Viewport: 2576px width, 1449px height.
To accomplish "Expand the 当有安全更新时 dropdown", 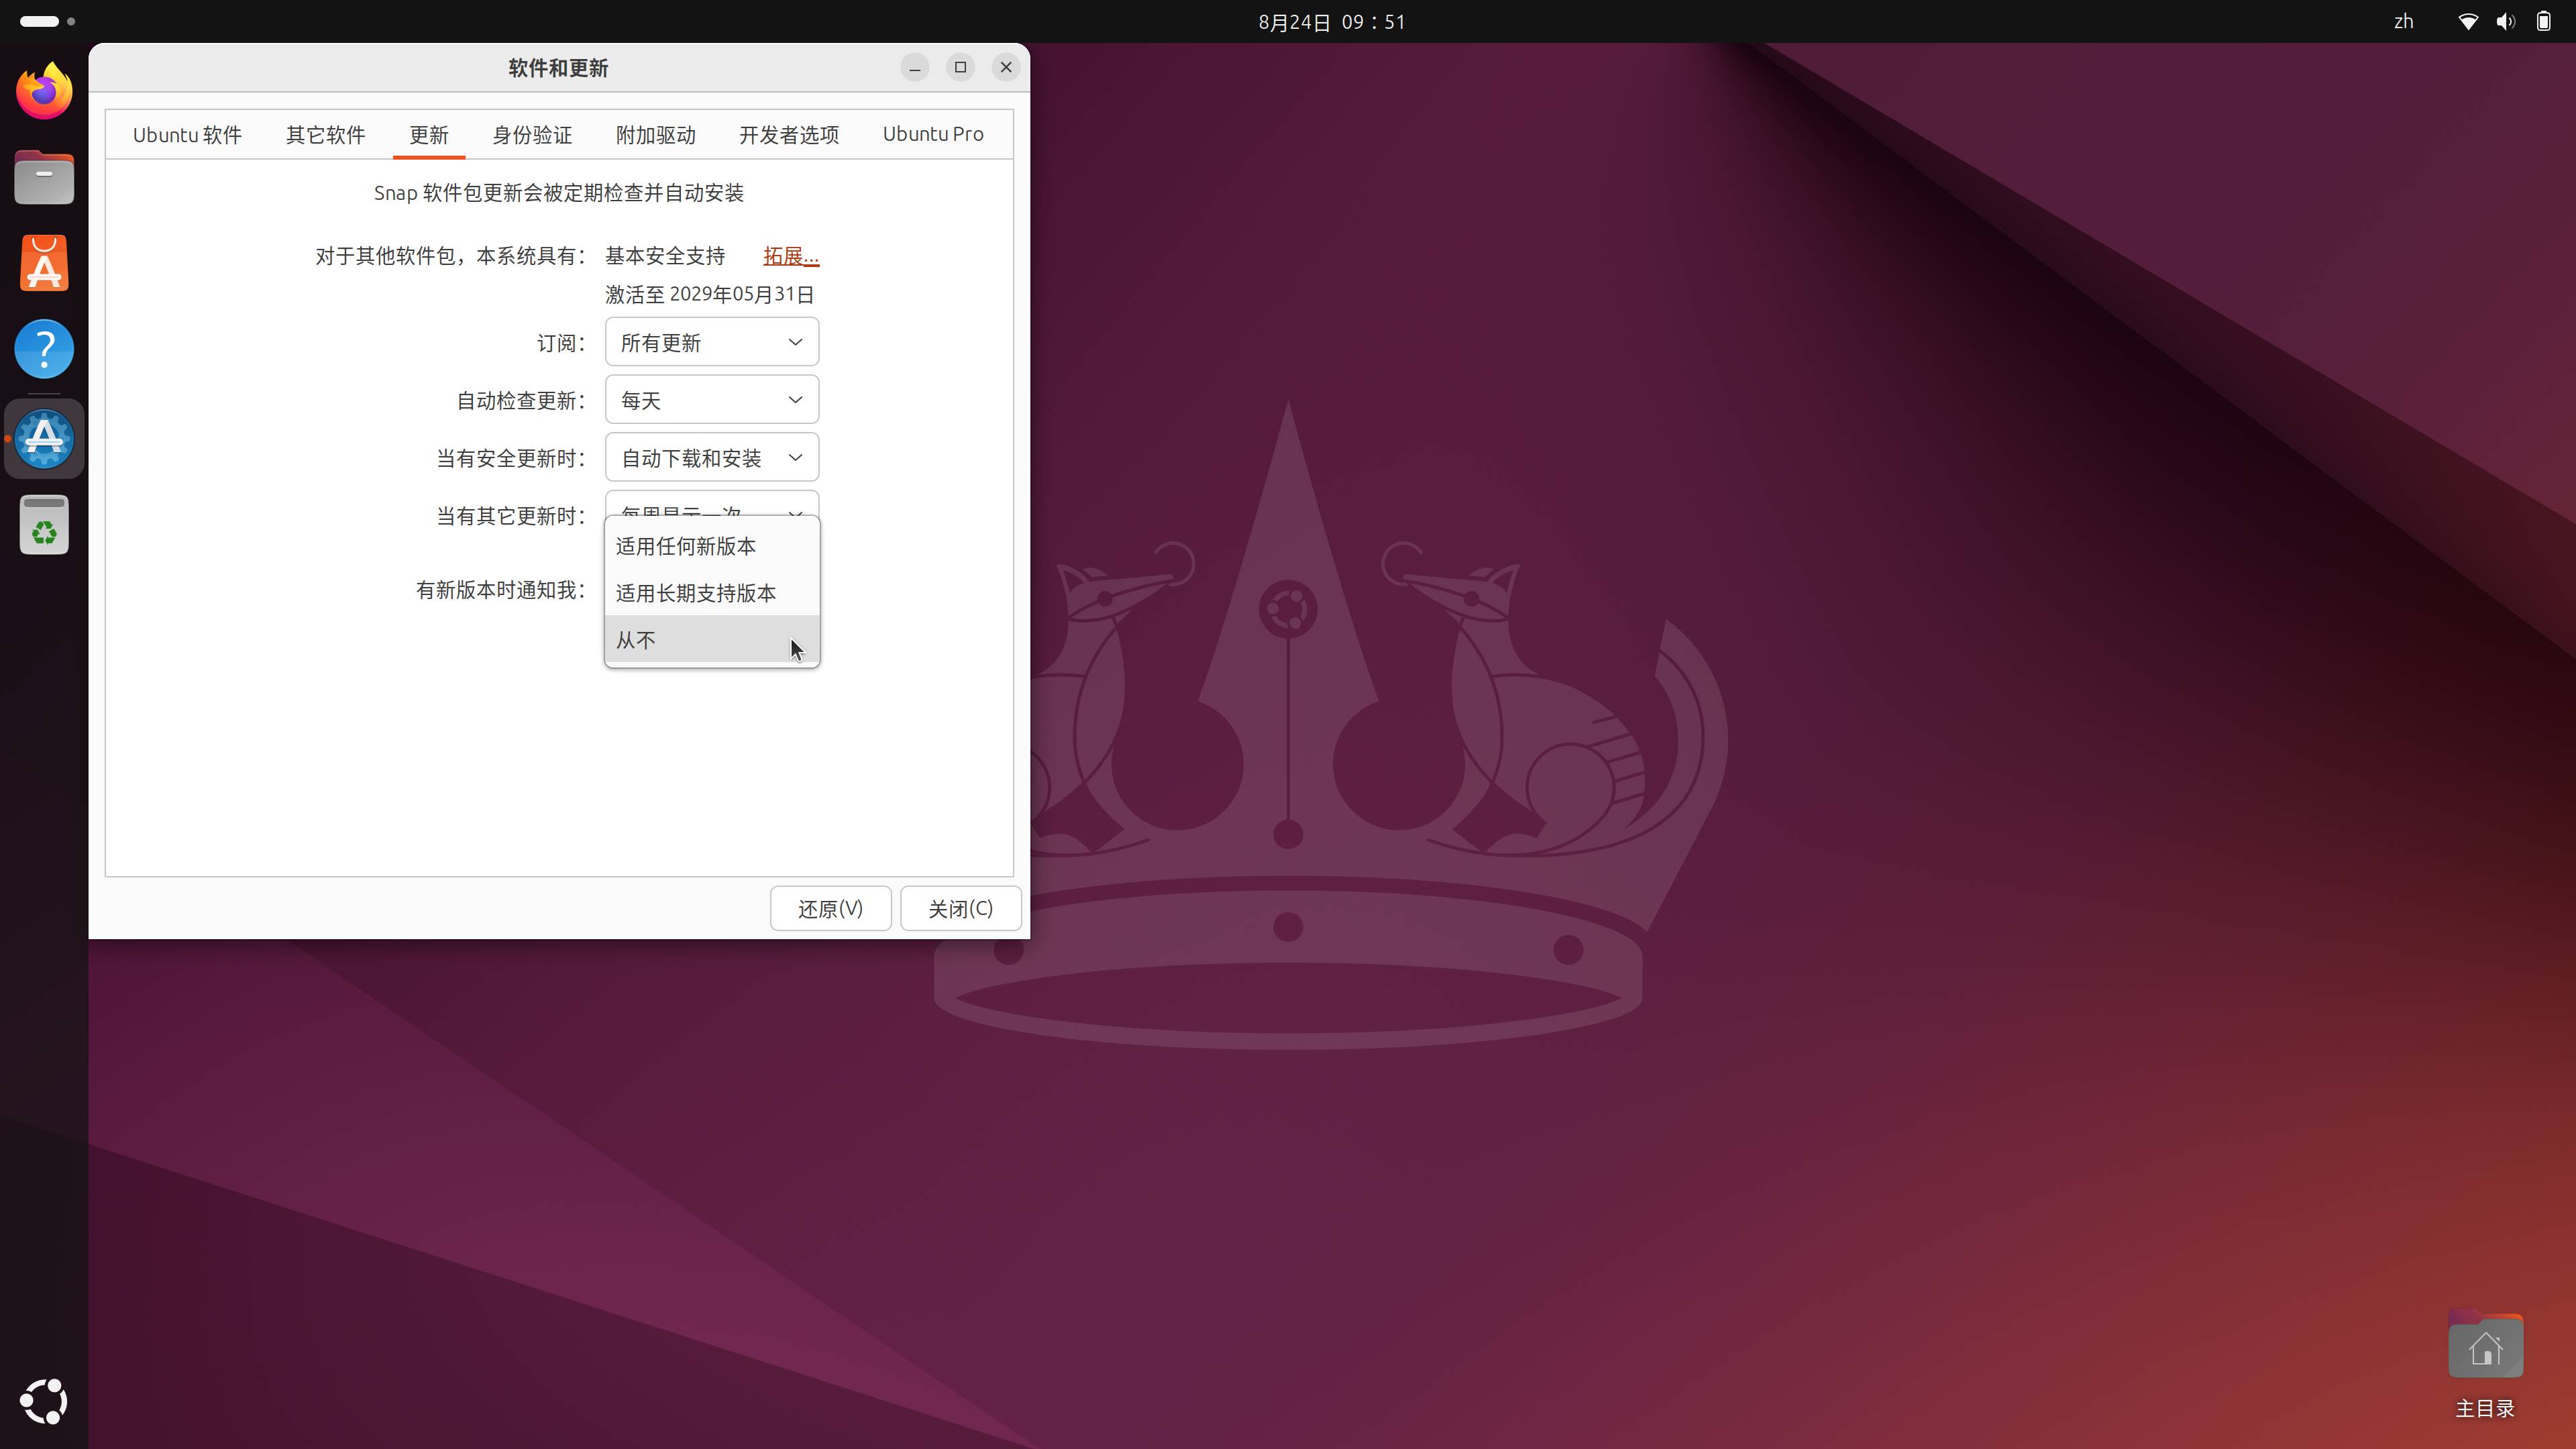I will (x=712, y=457).
